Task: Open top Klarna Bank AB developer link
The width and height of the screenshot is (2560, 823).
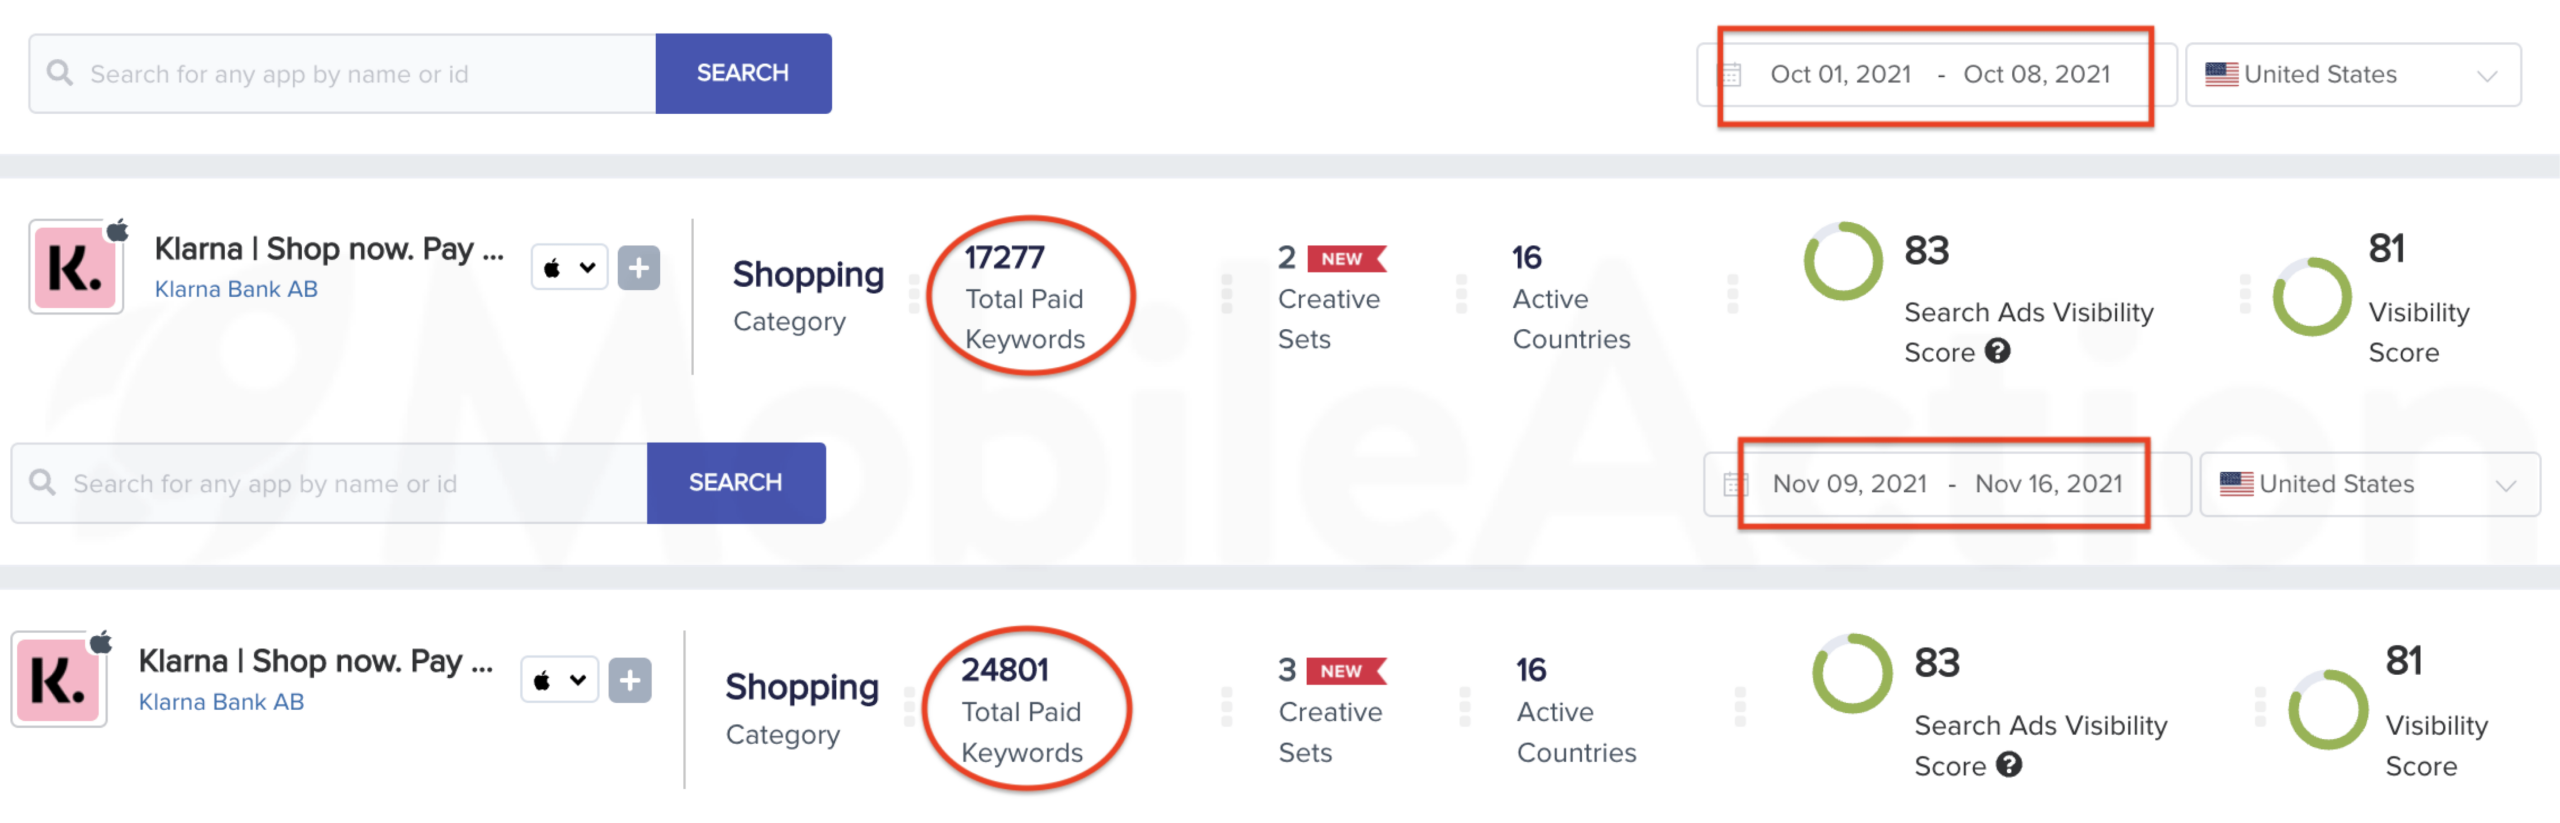Action: pyautogui.click(x=236, y=289)
